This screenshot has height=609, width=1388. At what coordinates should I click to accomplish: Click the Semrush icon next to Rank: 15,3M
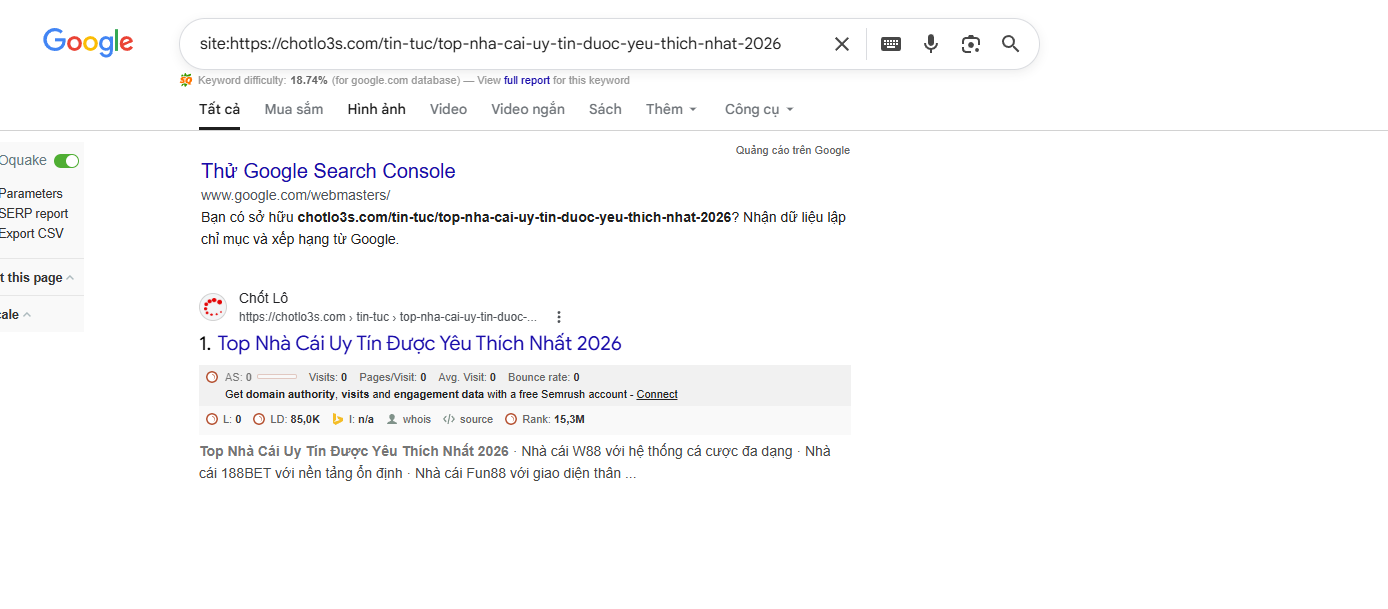[x=511, y=419]
